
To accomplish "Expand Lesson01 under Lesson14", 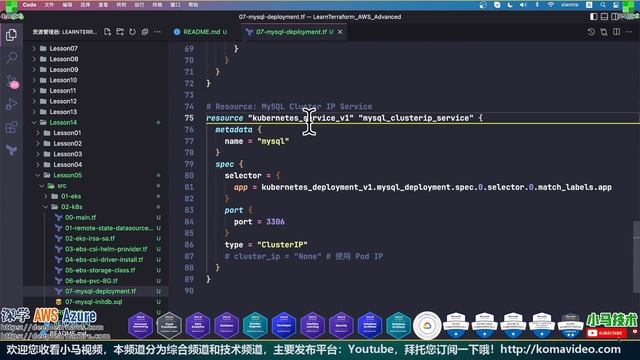I will click(67, 133).
